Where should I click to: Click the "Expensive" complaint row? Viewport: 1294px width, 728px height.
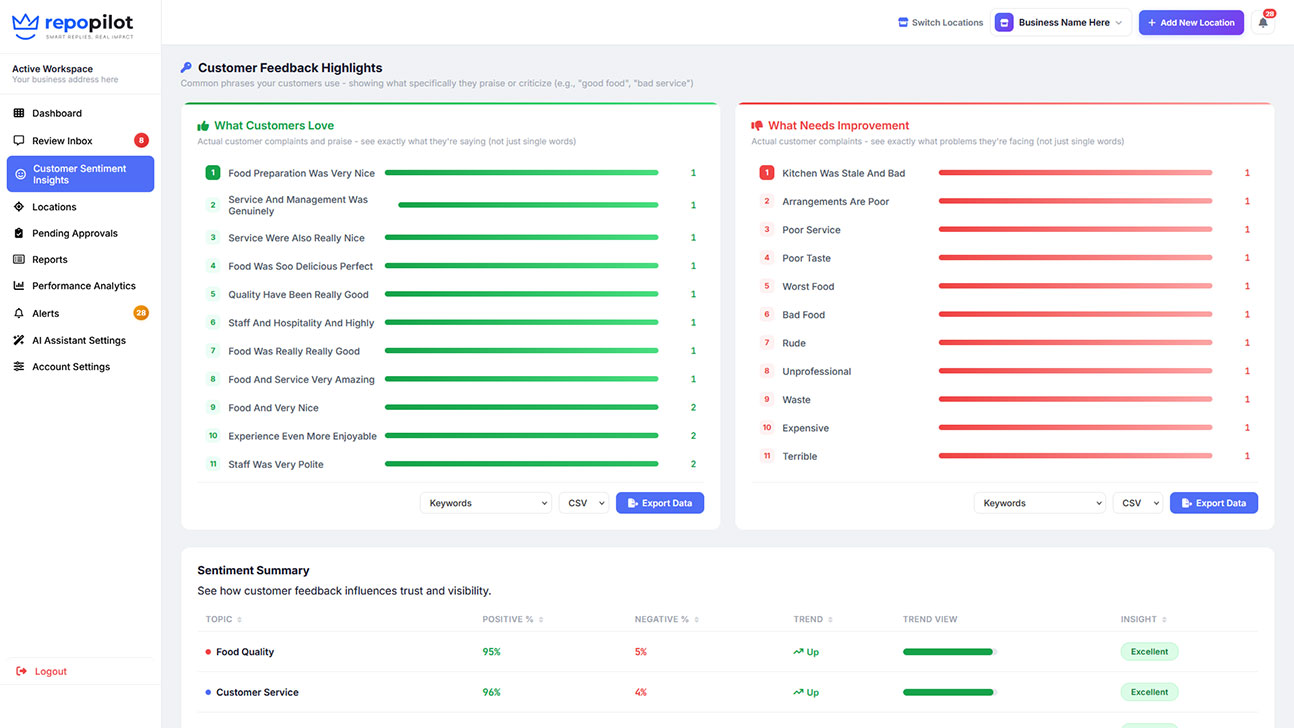1005,428
